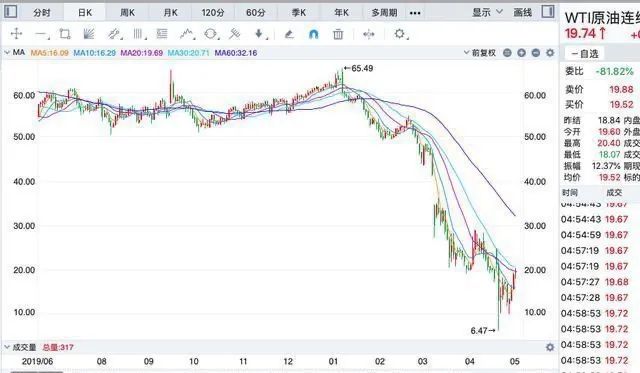This screenshot has height=373, width=640.
Task: Switch to the 60分 chart tab
Action: tap(256, 13)
